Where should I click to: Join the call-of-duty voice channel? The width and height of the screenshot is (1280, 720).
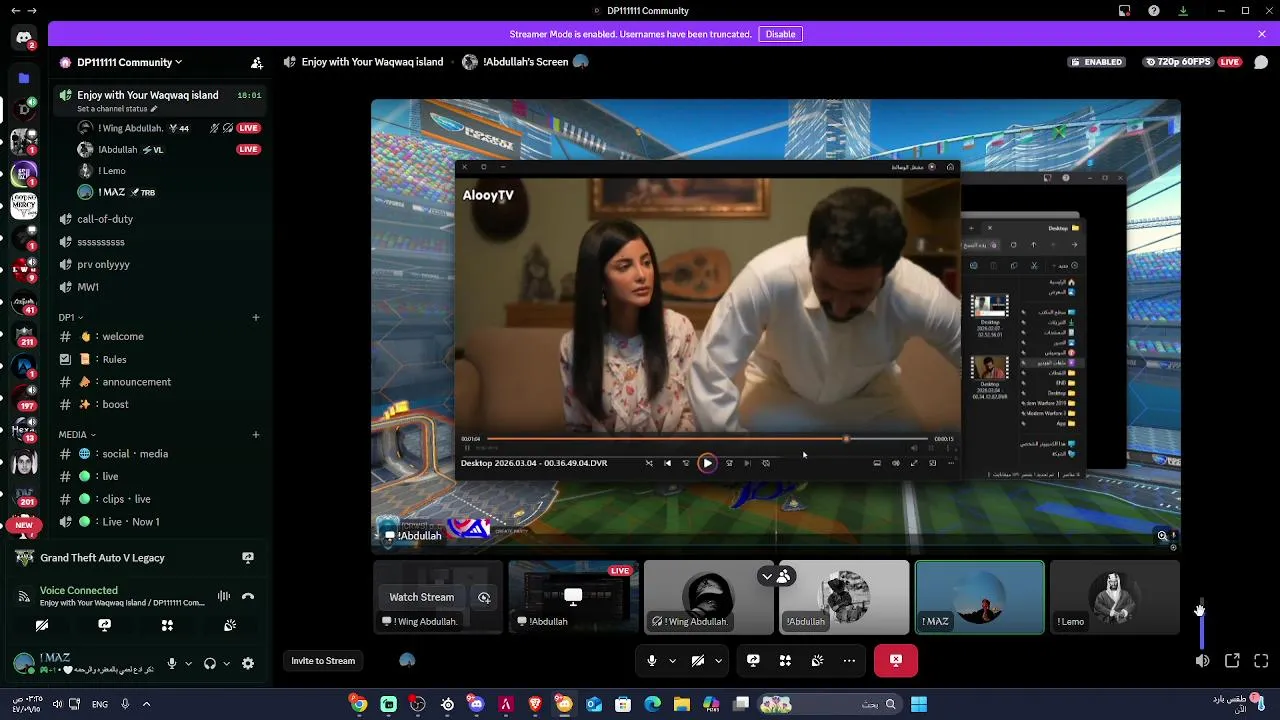[x=160, y=219]
